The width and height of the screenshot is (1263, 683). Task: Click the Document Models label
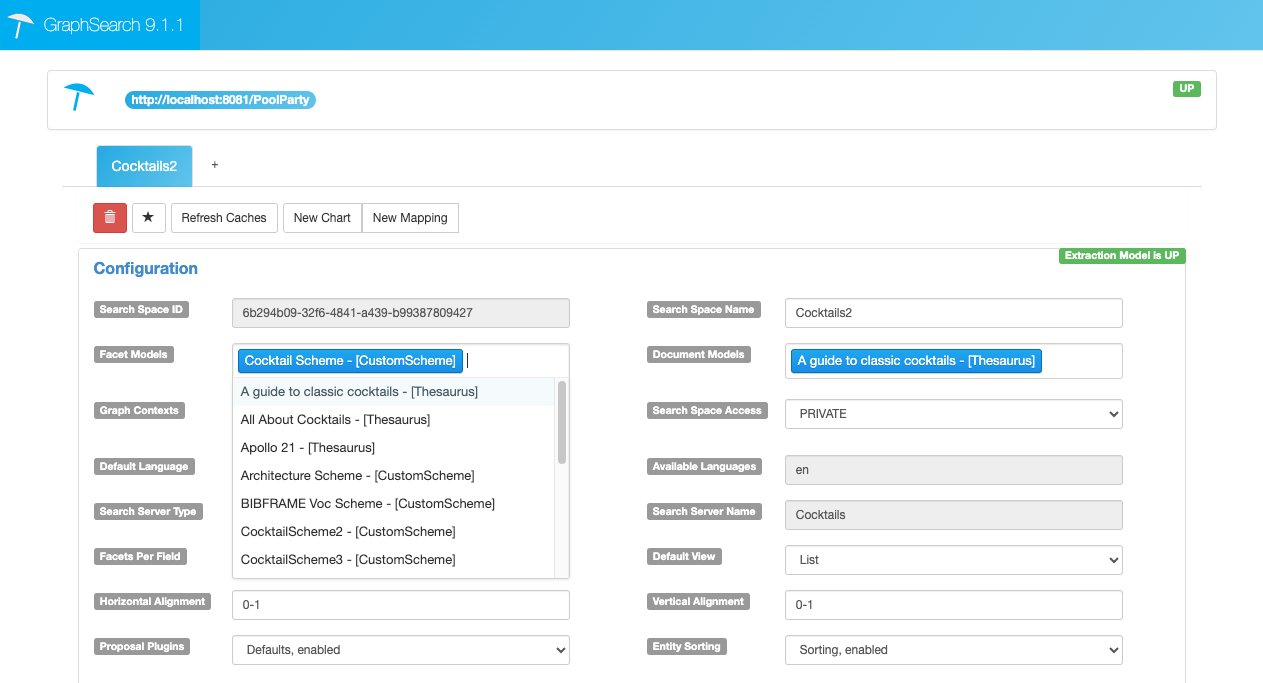tap(698, 354)
